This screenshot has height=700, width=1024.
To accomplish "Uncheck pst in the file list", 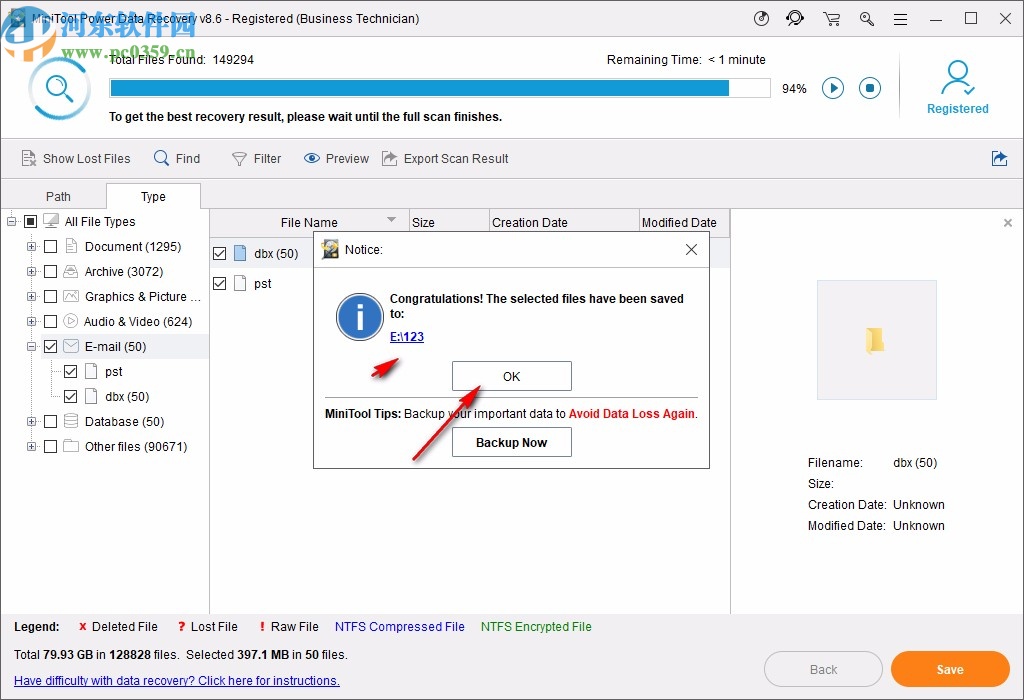I will click(219, 283).
